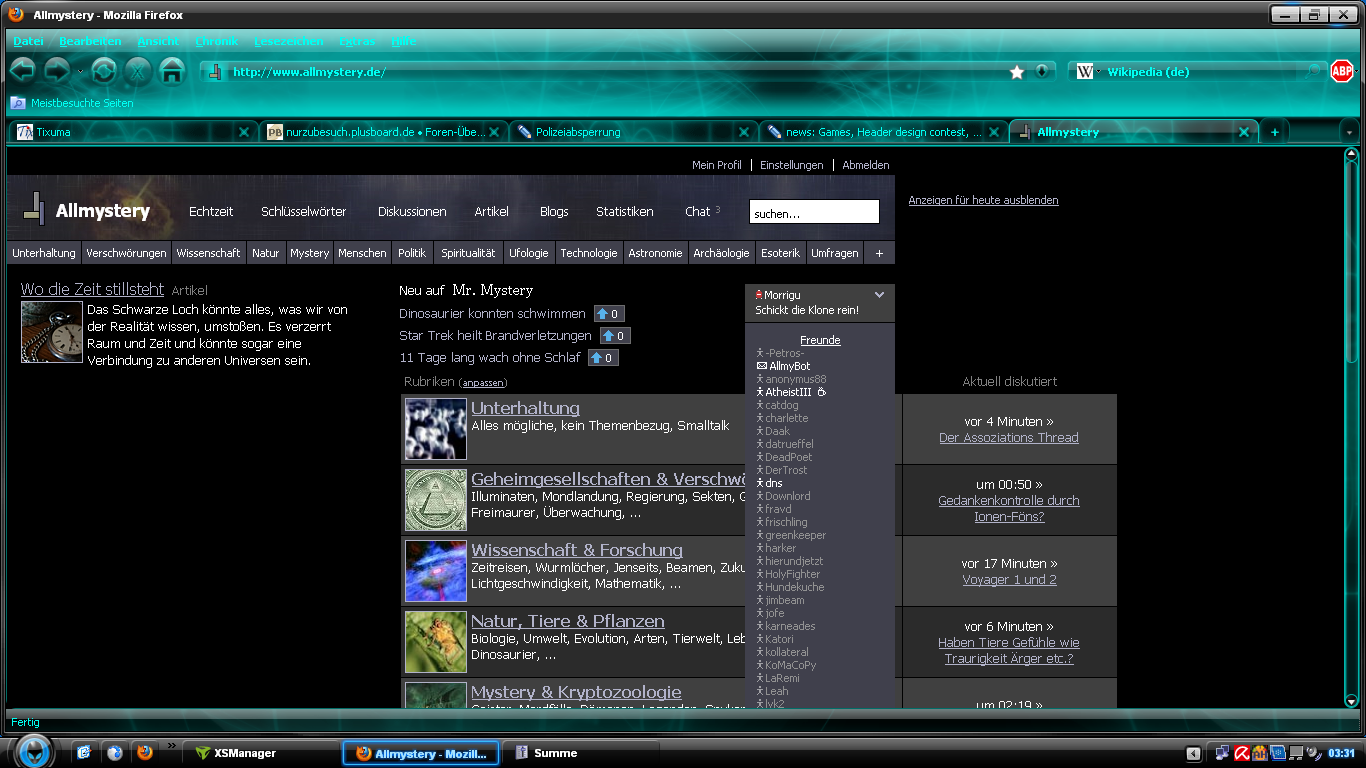This screenshot has height=768, width=1366.
Task: Vote up 'Star Trek heilt Brandverletzungen' arrow counter
Action: click(614, 336)
